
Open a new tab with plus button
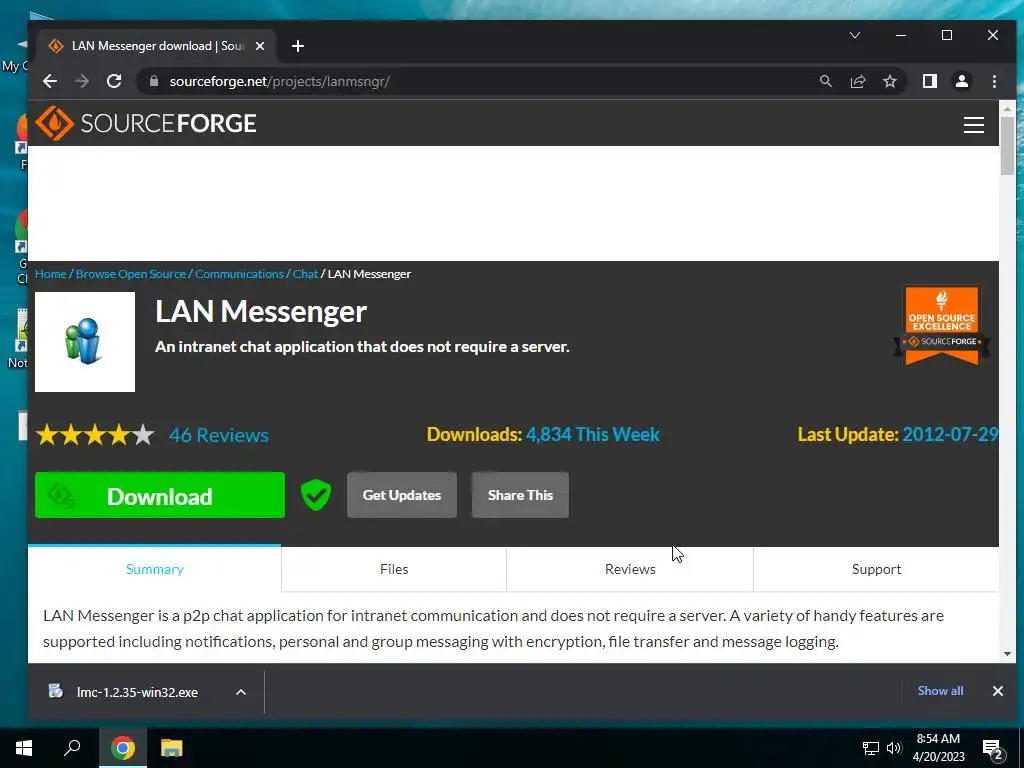pyautogui.click(x=298, y=46)
